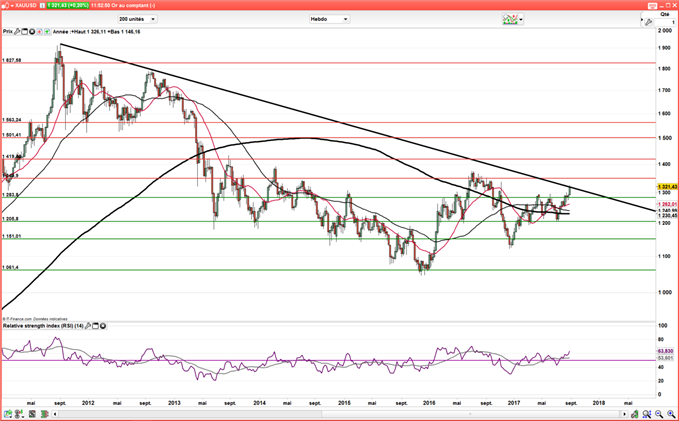Click the info icon next to XAUUSD
679x421 pixels.
point(42,6)
